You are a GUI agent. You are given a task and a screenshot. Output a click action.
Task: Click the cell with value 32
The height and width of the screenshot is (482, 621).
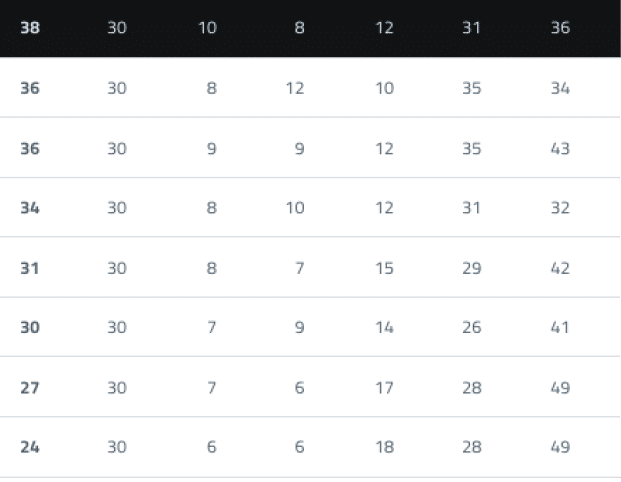tap(560, 208)
